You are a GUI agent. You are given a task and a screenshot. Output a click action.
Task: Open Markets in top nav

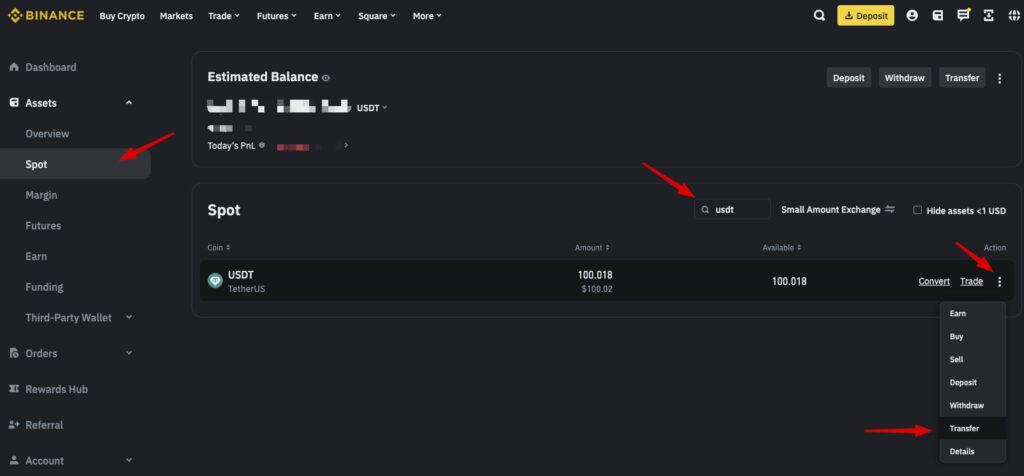tap(176, 16)
